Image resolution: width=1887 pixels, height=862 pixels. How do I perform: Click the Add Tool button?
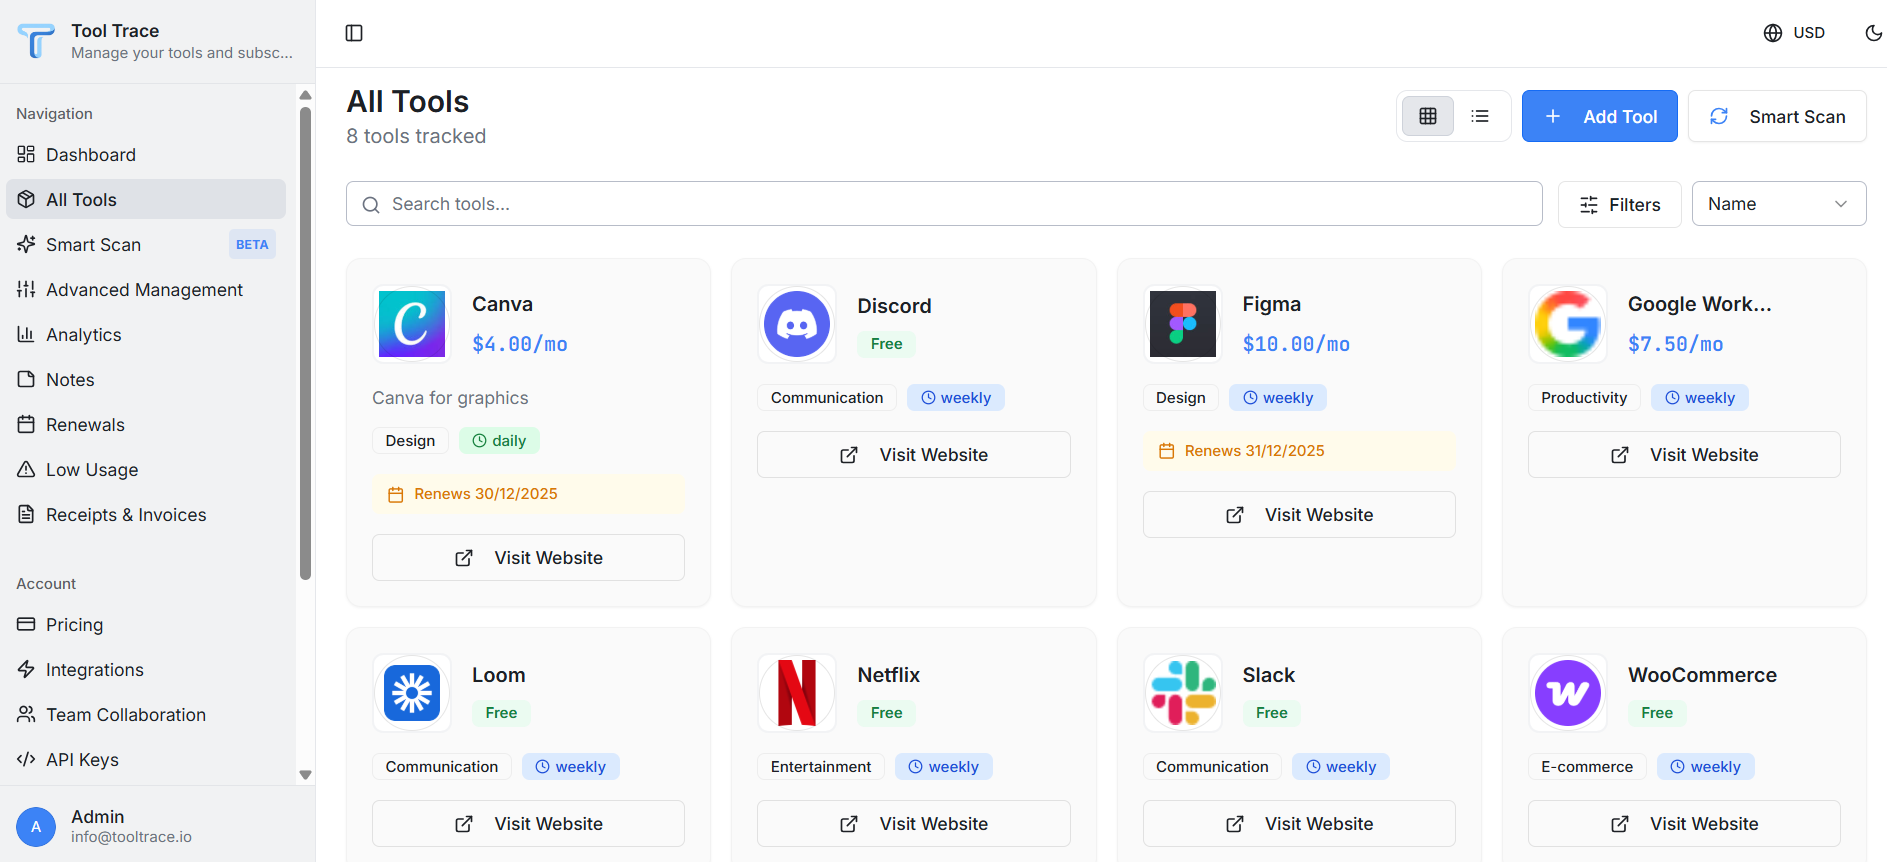1599,116
